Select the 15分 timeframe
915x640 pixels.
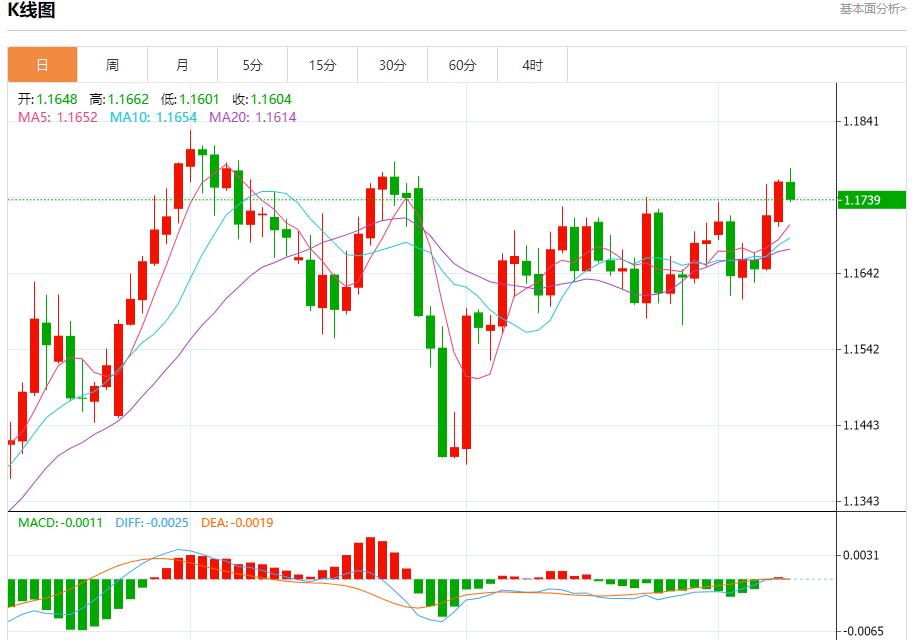coord(322,64)
